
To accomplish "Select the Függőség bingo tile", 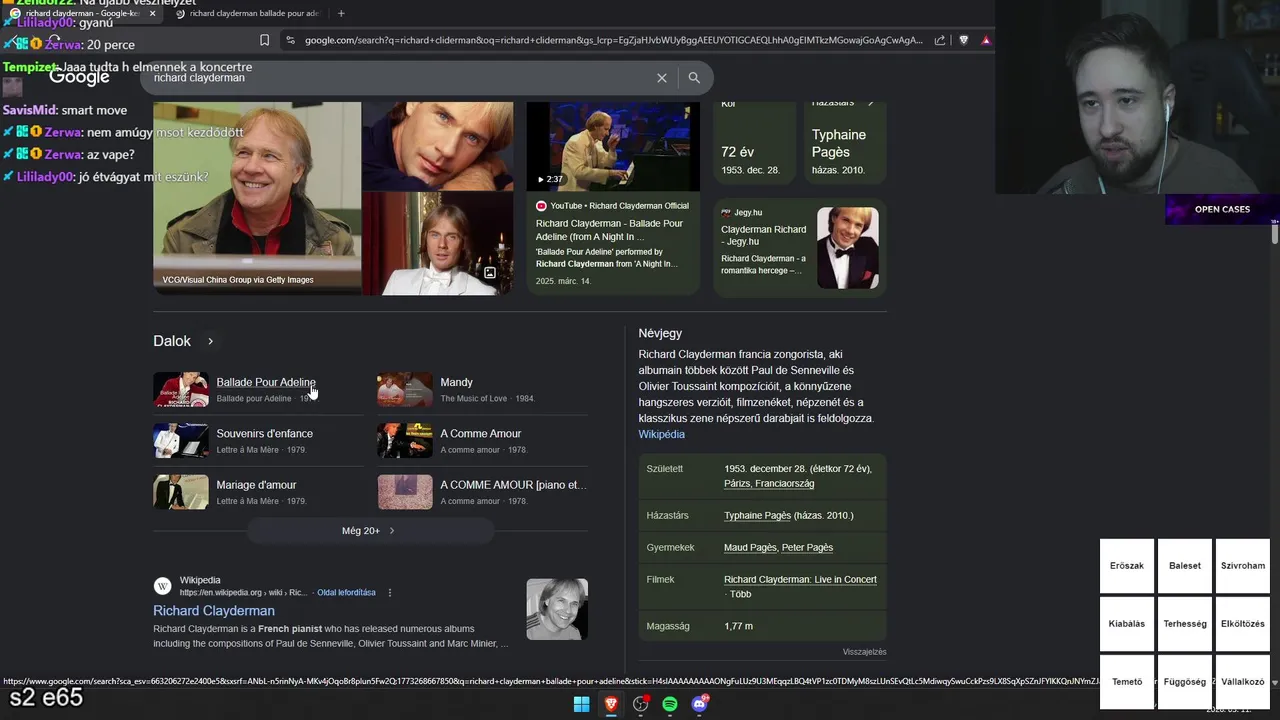I will (x=1185, y=682).
